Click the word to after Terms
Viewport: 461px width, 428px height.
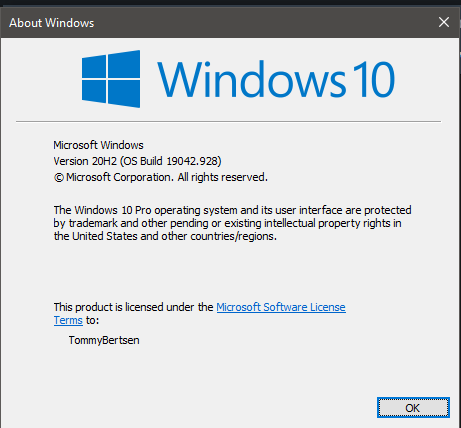[92, 320]
